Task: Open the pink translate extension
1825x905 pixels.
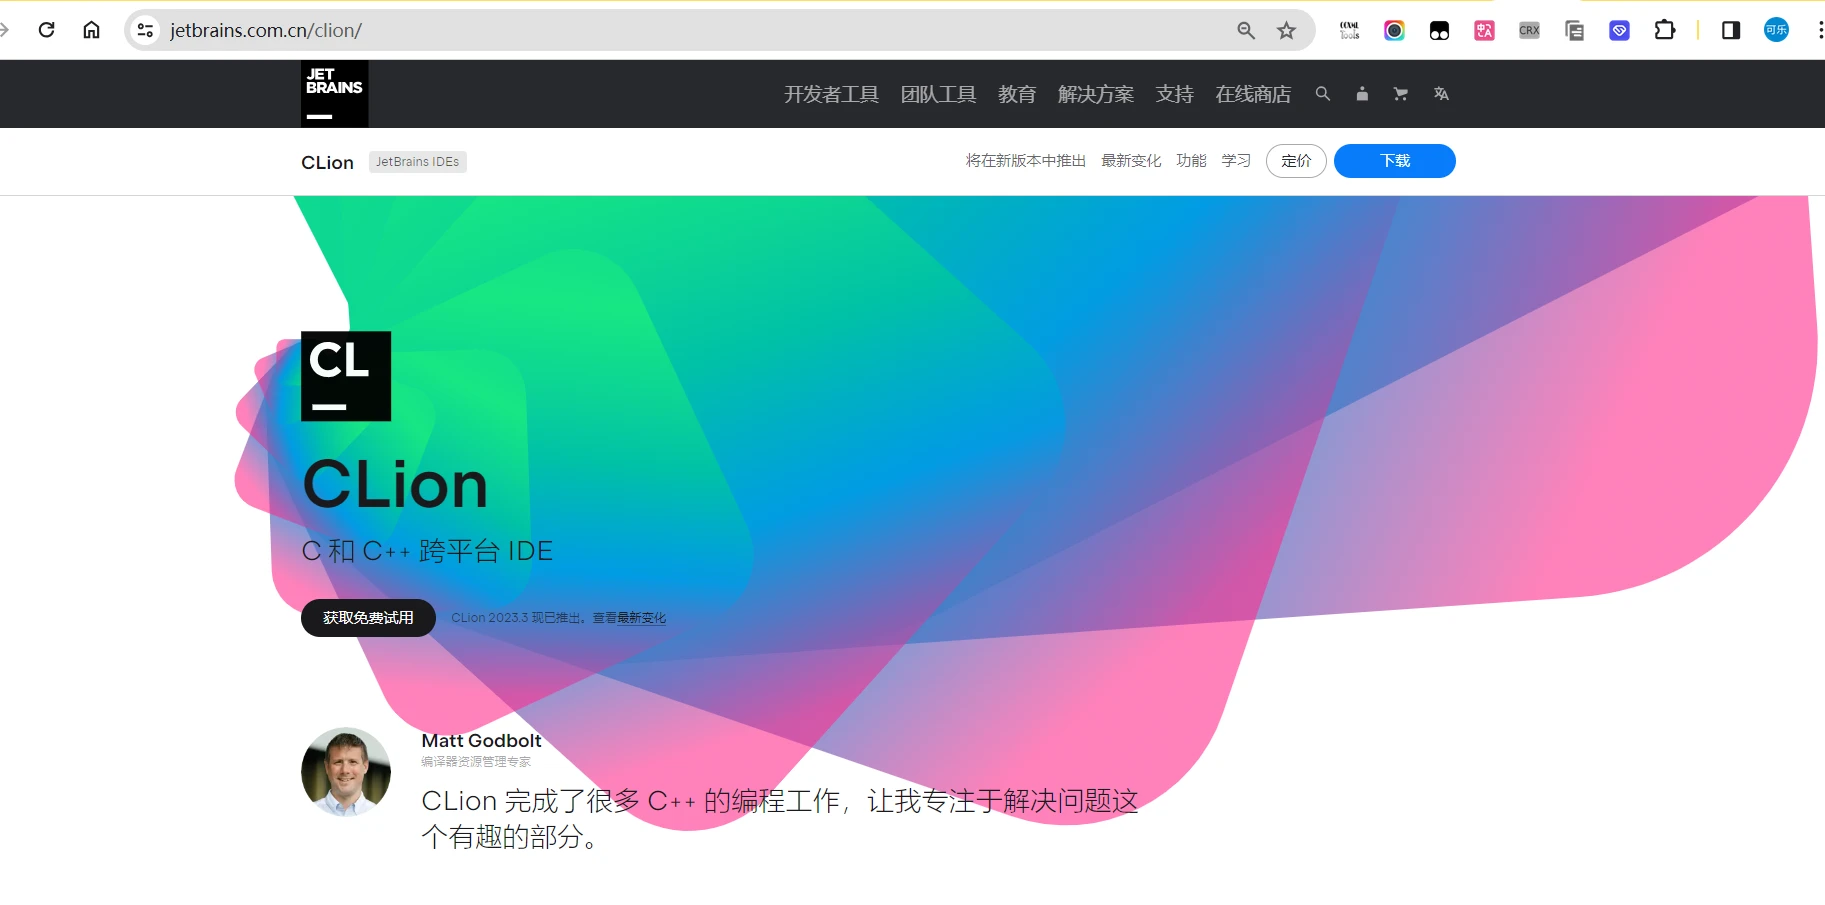Action: tap(1484, 30)
